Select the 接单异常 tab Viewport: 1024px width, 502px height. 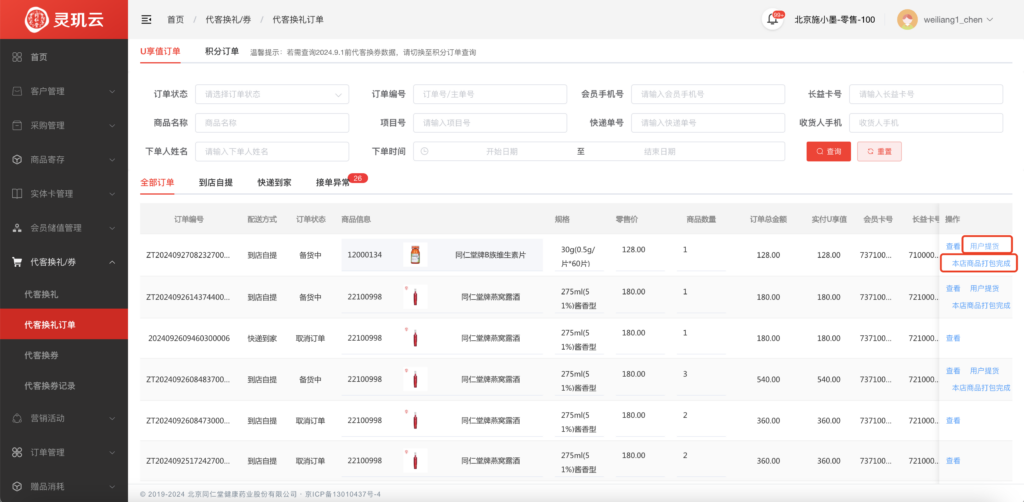(333, 182)
